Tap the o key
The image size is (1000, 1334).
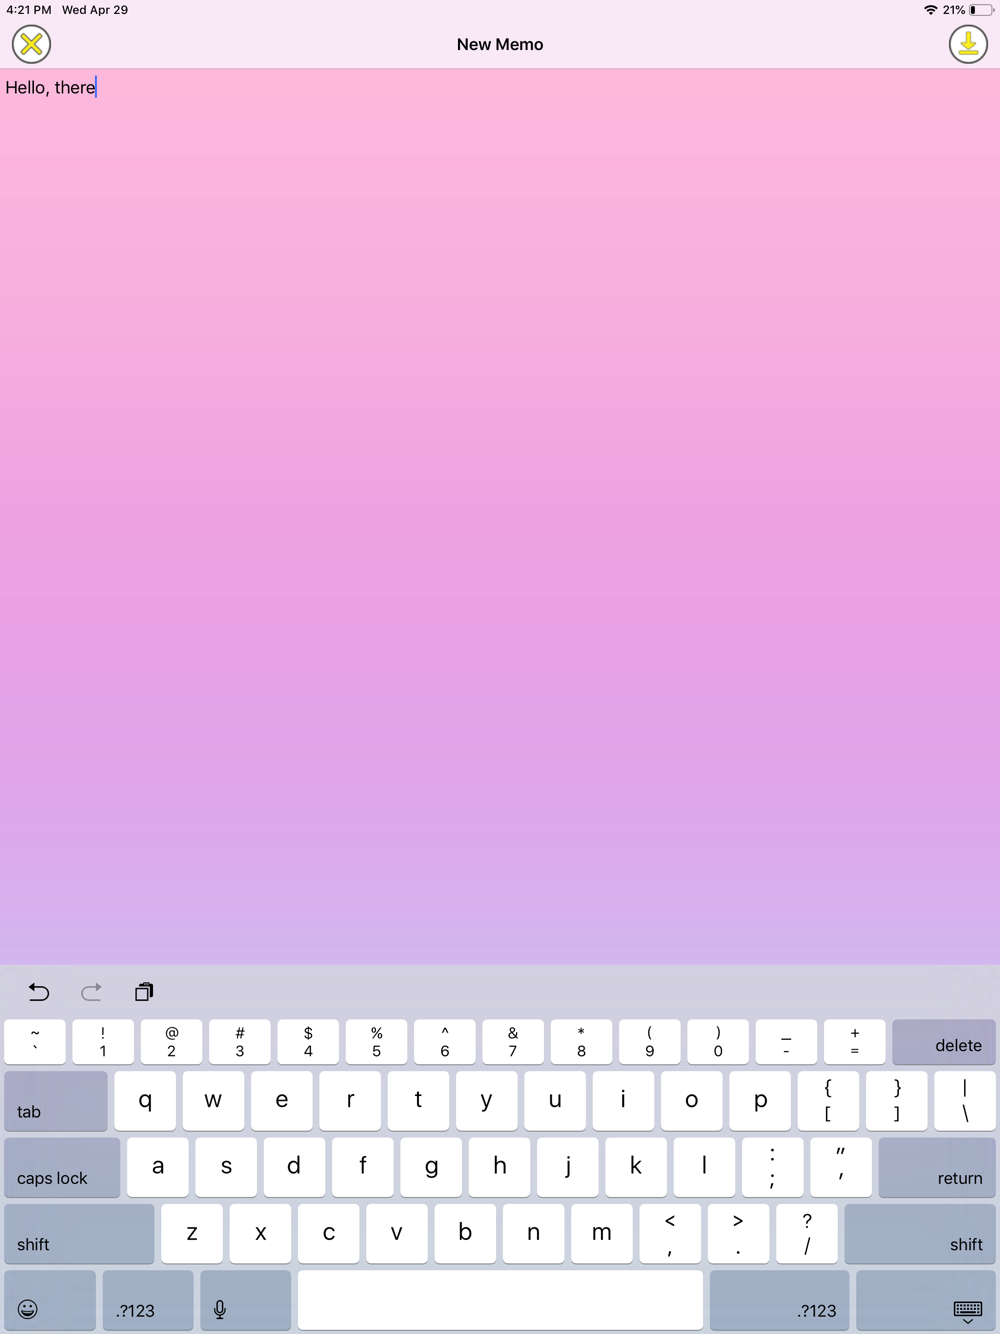[x=692, y=1101]
